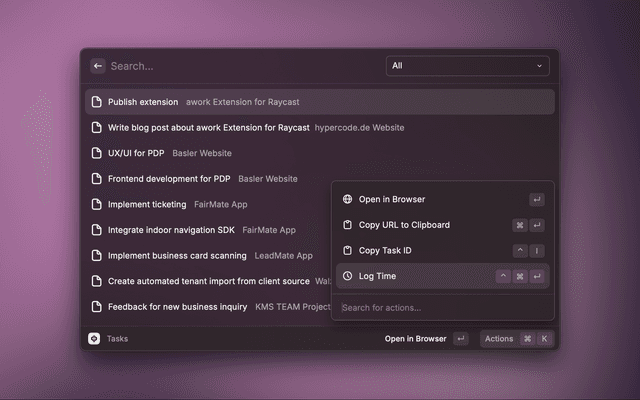The image size is (640, 400).
Task: Click the awork Tasks icon in footer
Action: coord(94,339)
